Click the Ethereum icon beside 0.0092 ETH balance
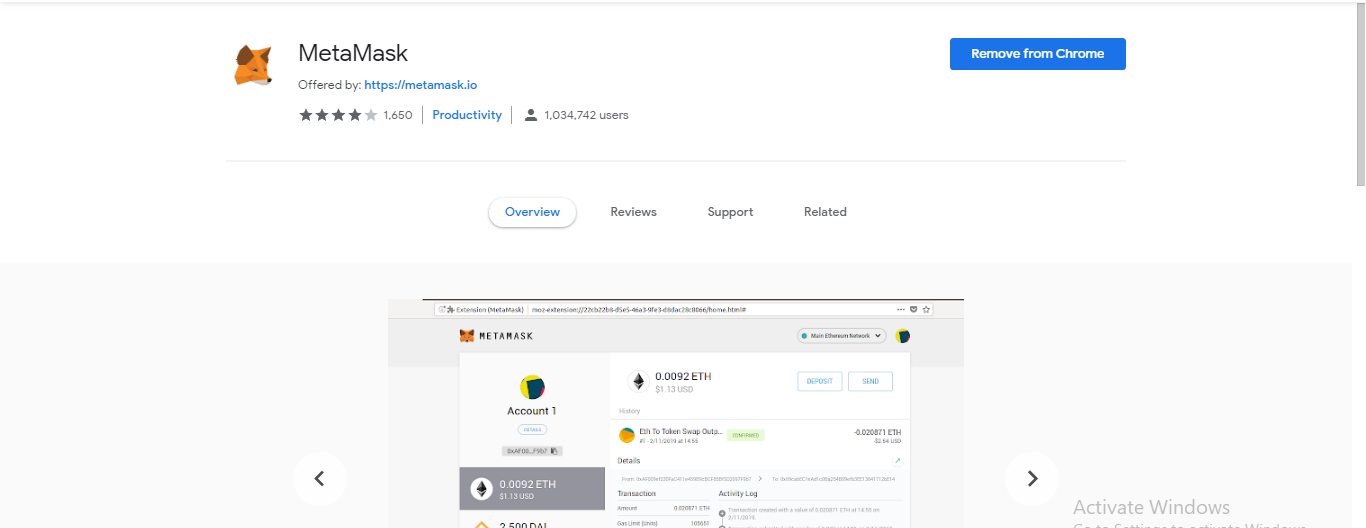1366x528 pixels. click(x=638, y=381)
